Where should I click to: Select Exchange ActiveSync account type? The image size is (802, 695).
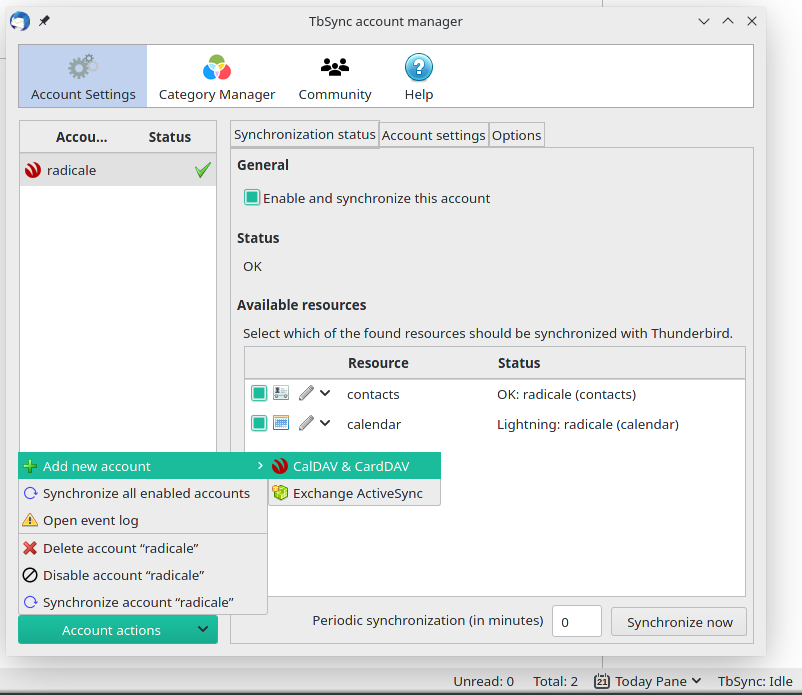pyautogui.click(x=354, y=492)
